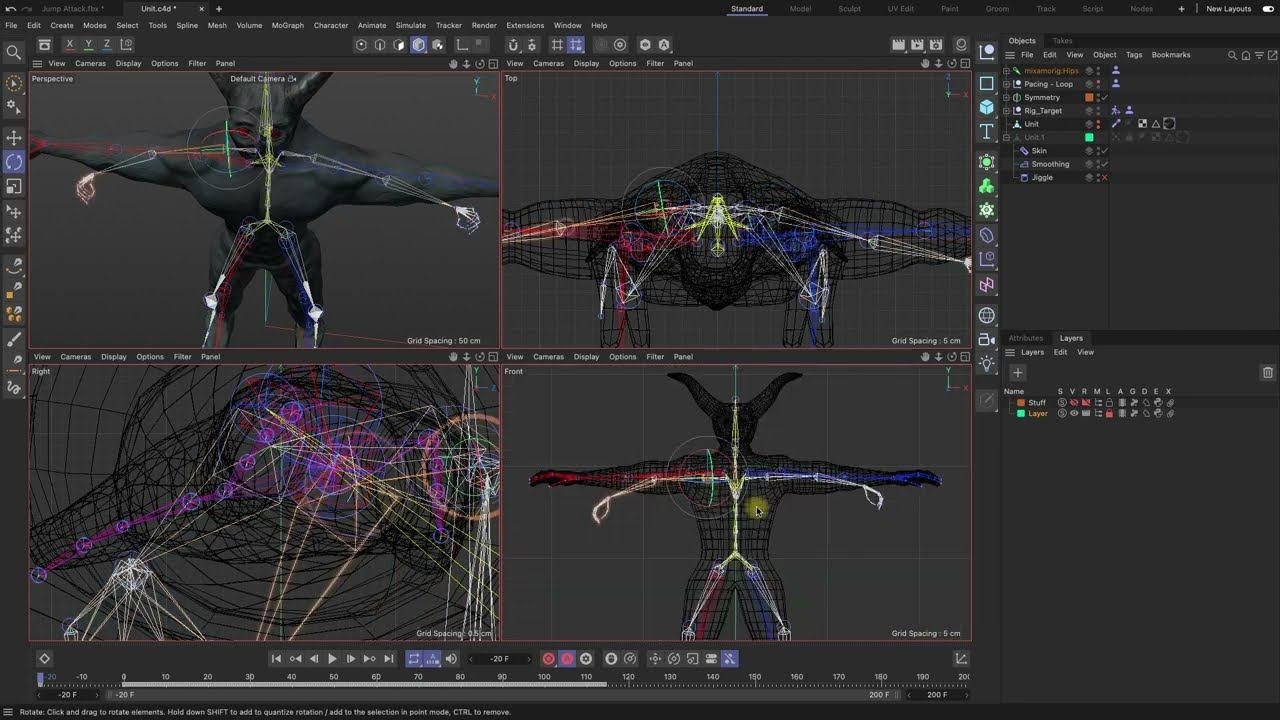The image size is (1280, 720).
Task: Click the search icon in Objects panel
Action: (x=1232, y=55)
